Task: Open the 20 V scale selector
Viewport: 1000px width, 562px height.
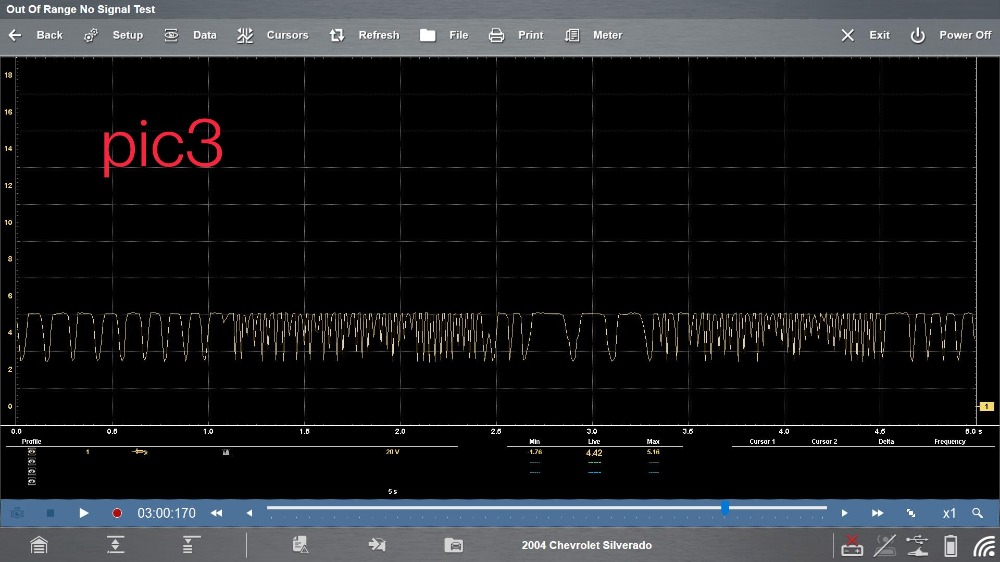Action: point(392,452)
